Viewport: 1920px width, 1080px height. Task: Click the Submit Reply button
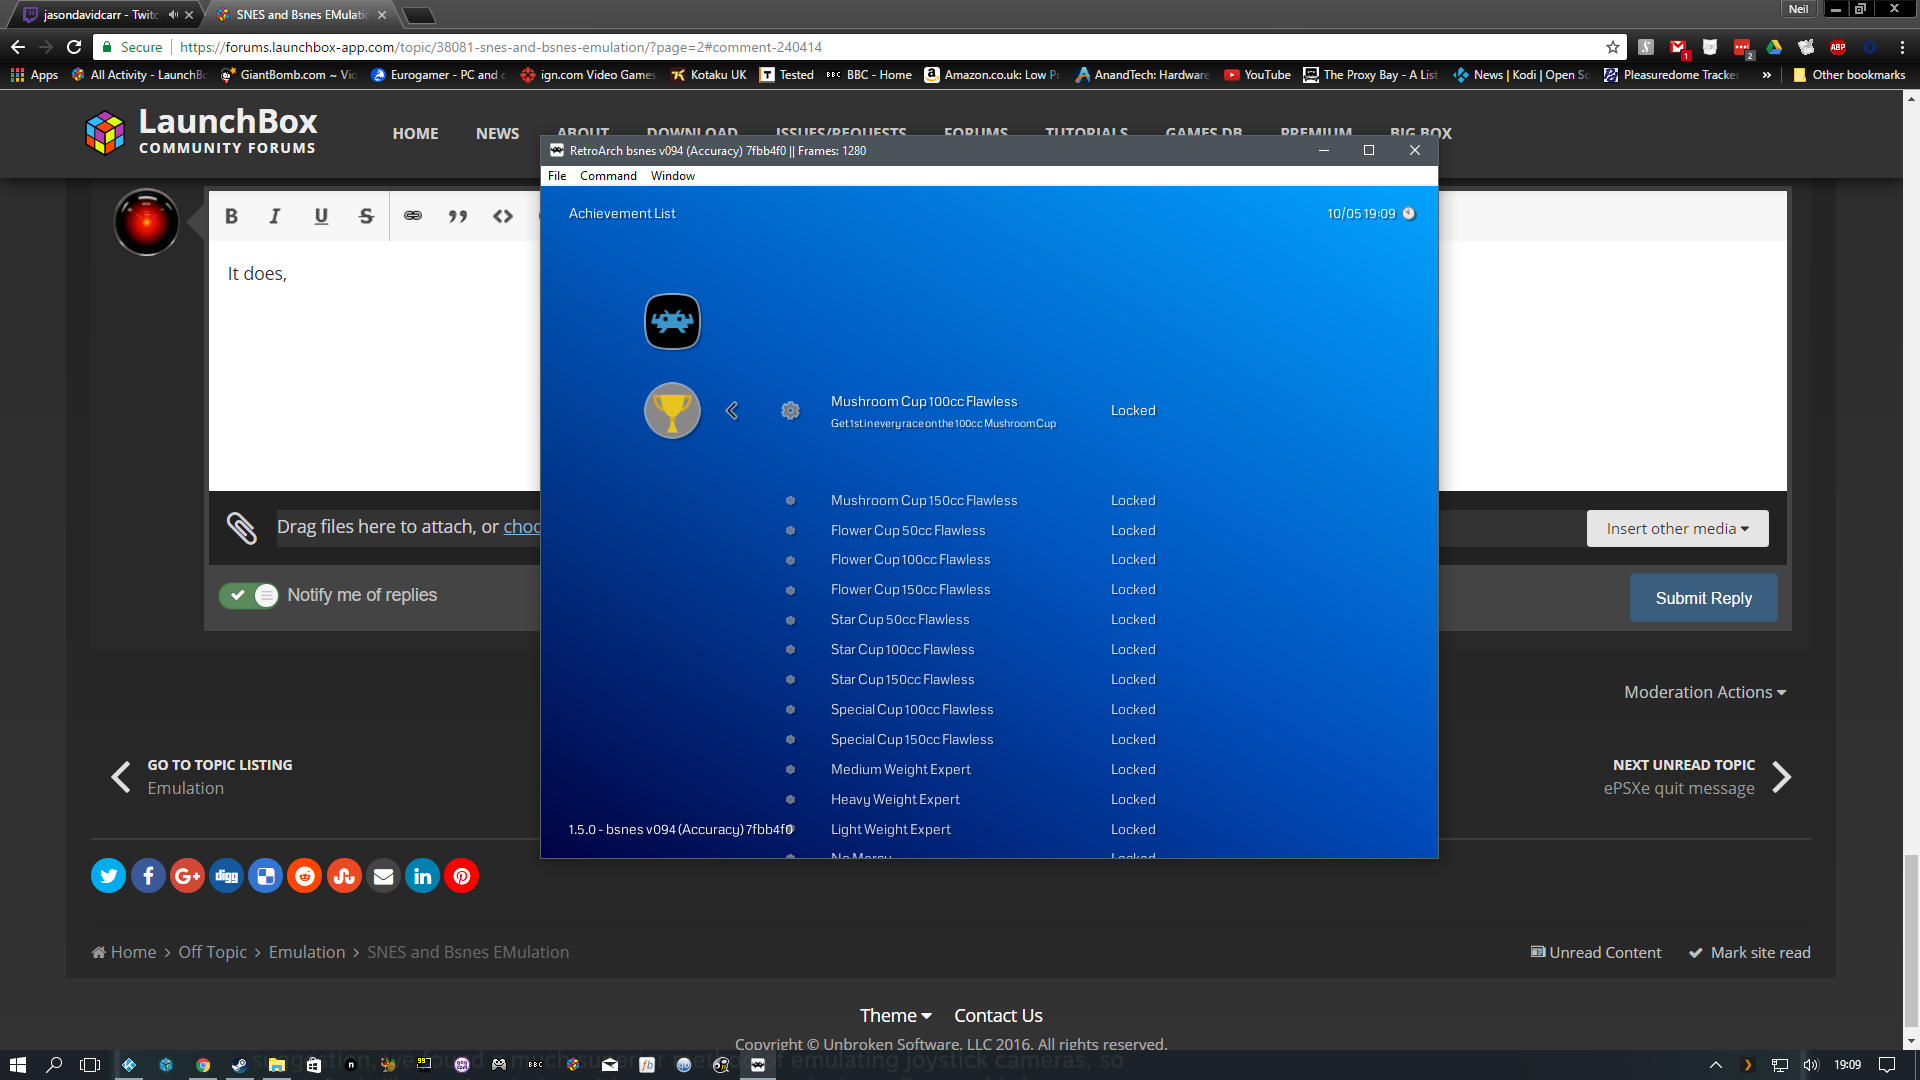(1703, 598)
